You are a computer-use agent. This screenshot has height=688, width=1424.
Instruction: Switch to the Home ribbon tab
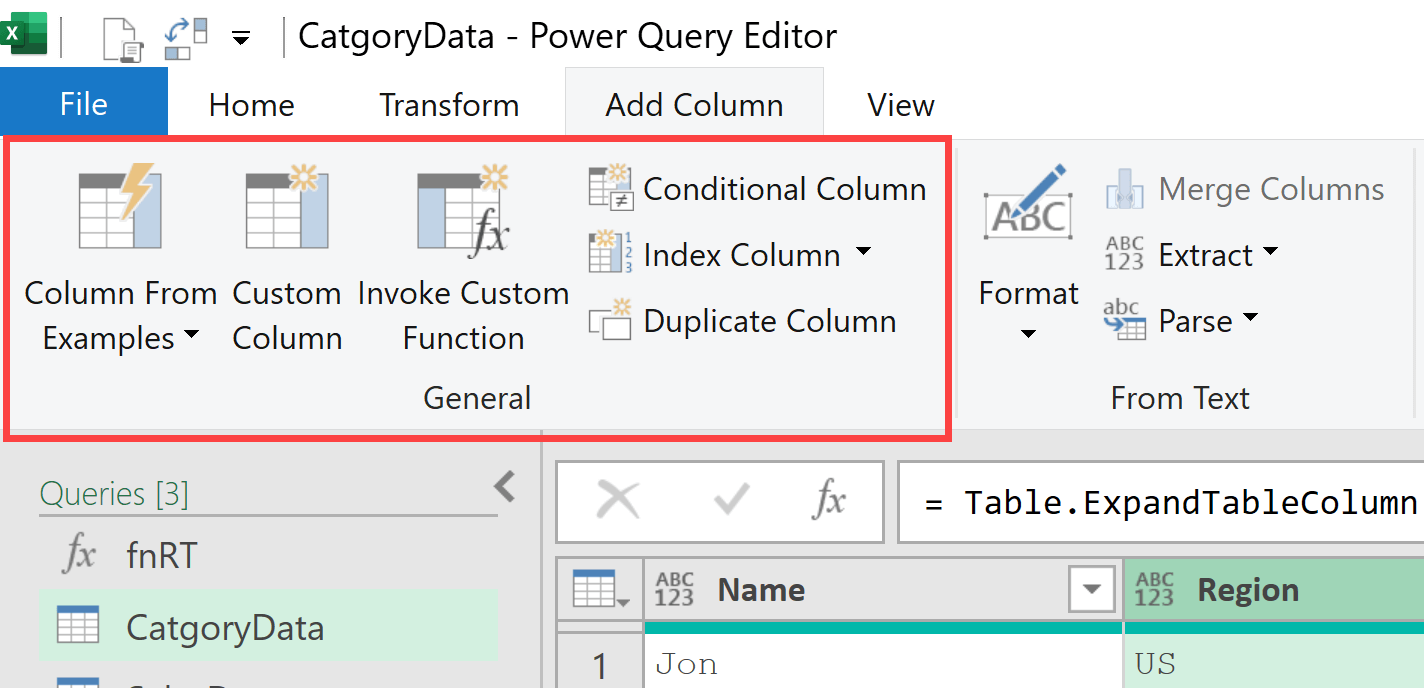(x=252, y=105)
